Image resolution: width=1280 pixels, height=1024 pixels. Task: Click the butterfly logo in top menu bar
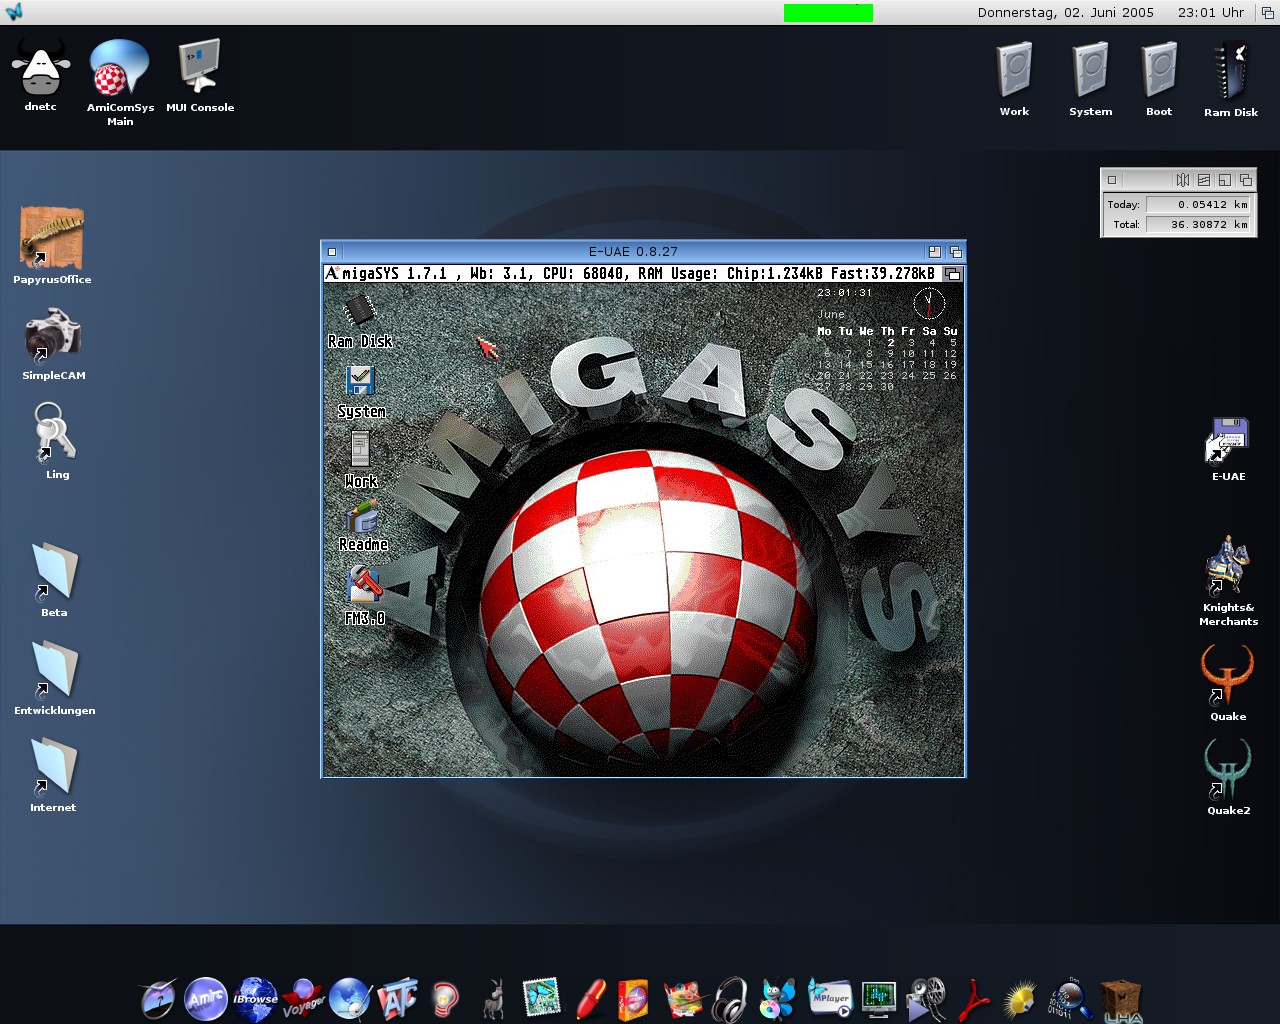click(x=14, y=12)
